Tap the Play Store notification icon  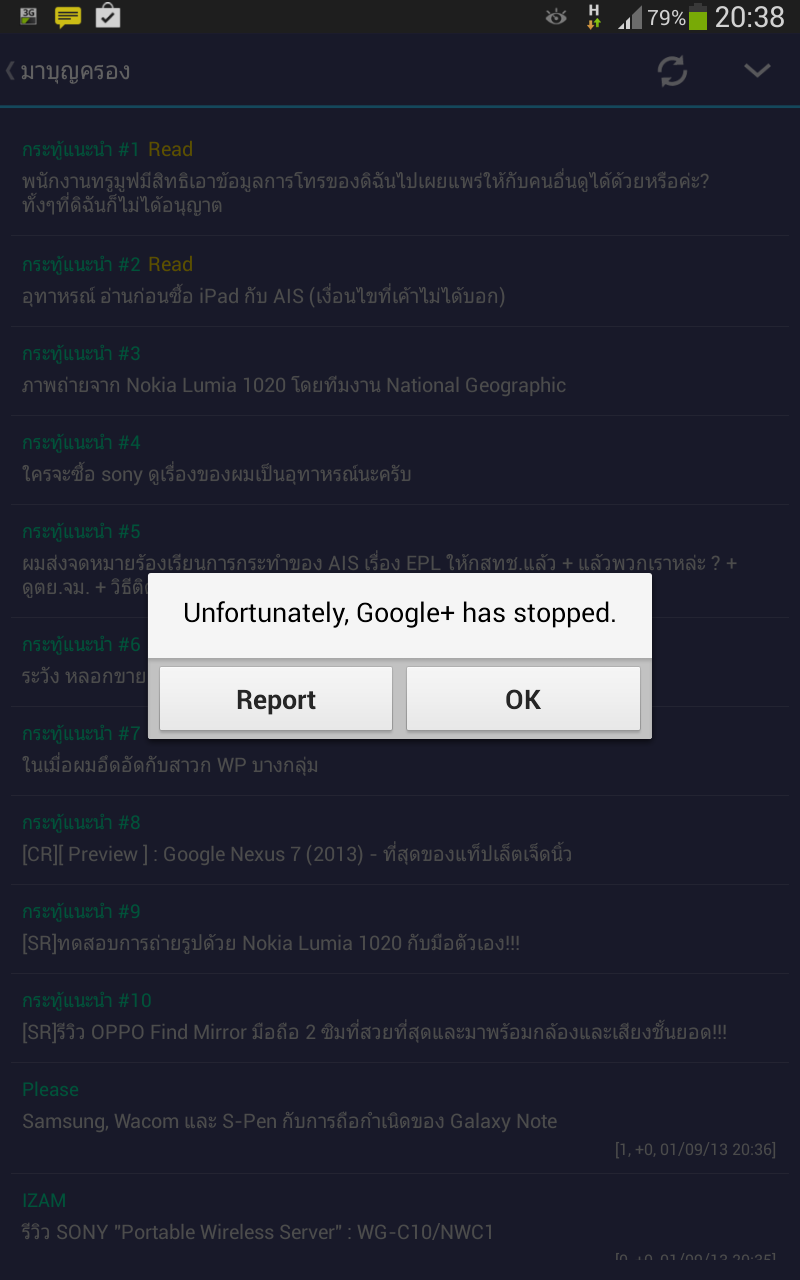coord(107,16)
